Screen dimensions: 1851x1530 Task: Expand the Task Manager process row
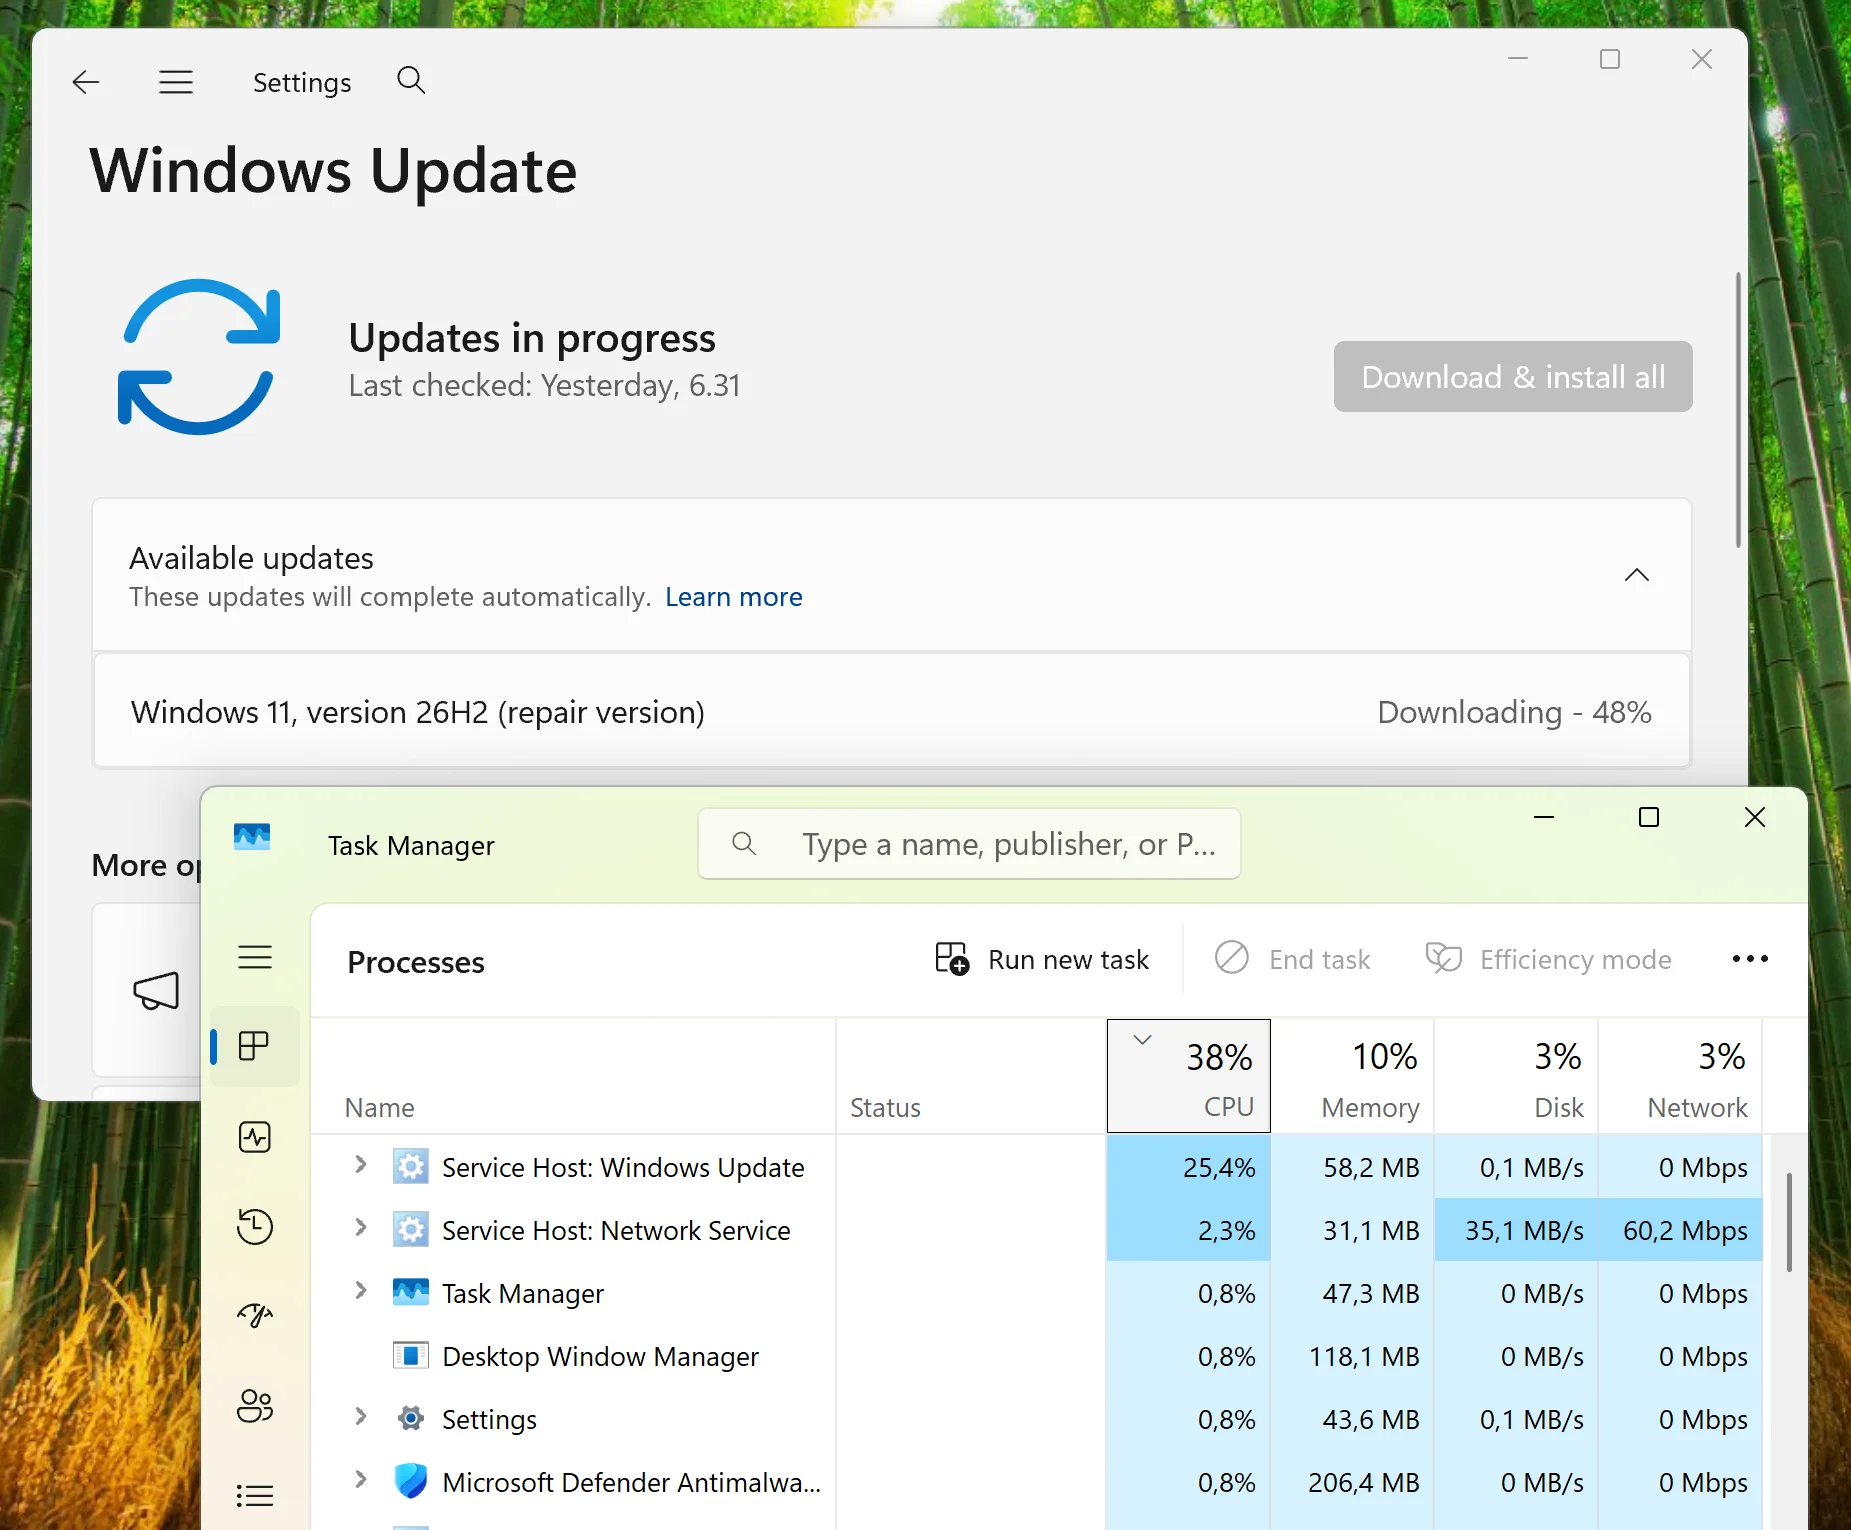click(361, 1291)
